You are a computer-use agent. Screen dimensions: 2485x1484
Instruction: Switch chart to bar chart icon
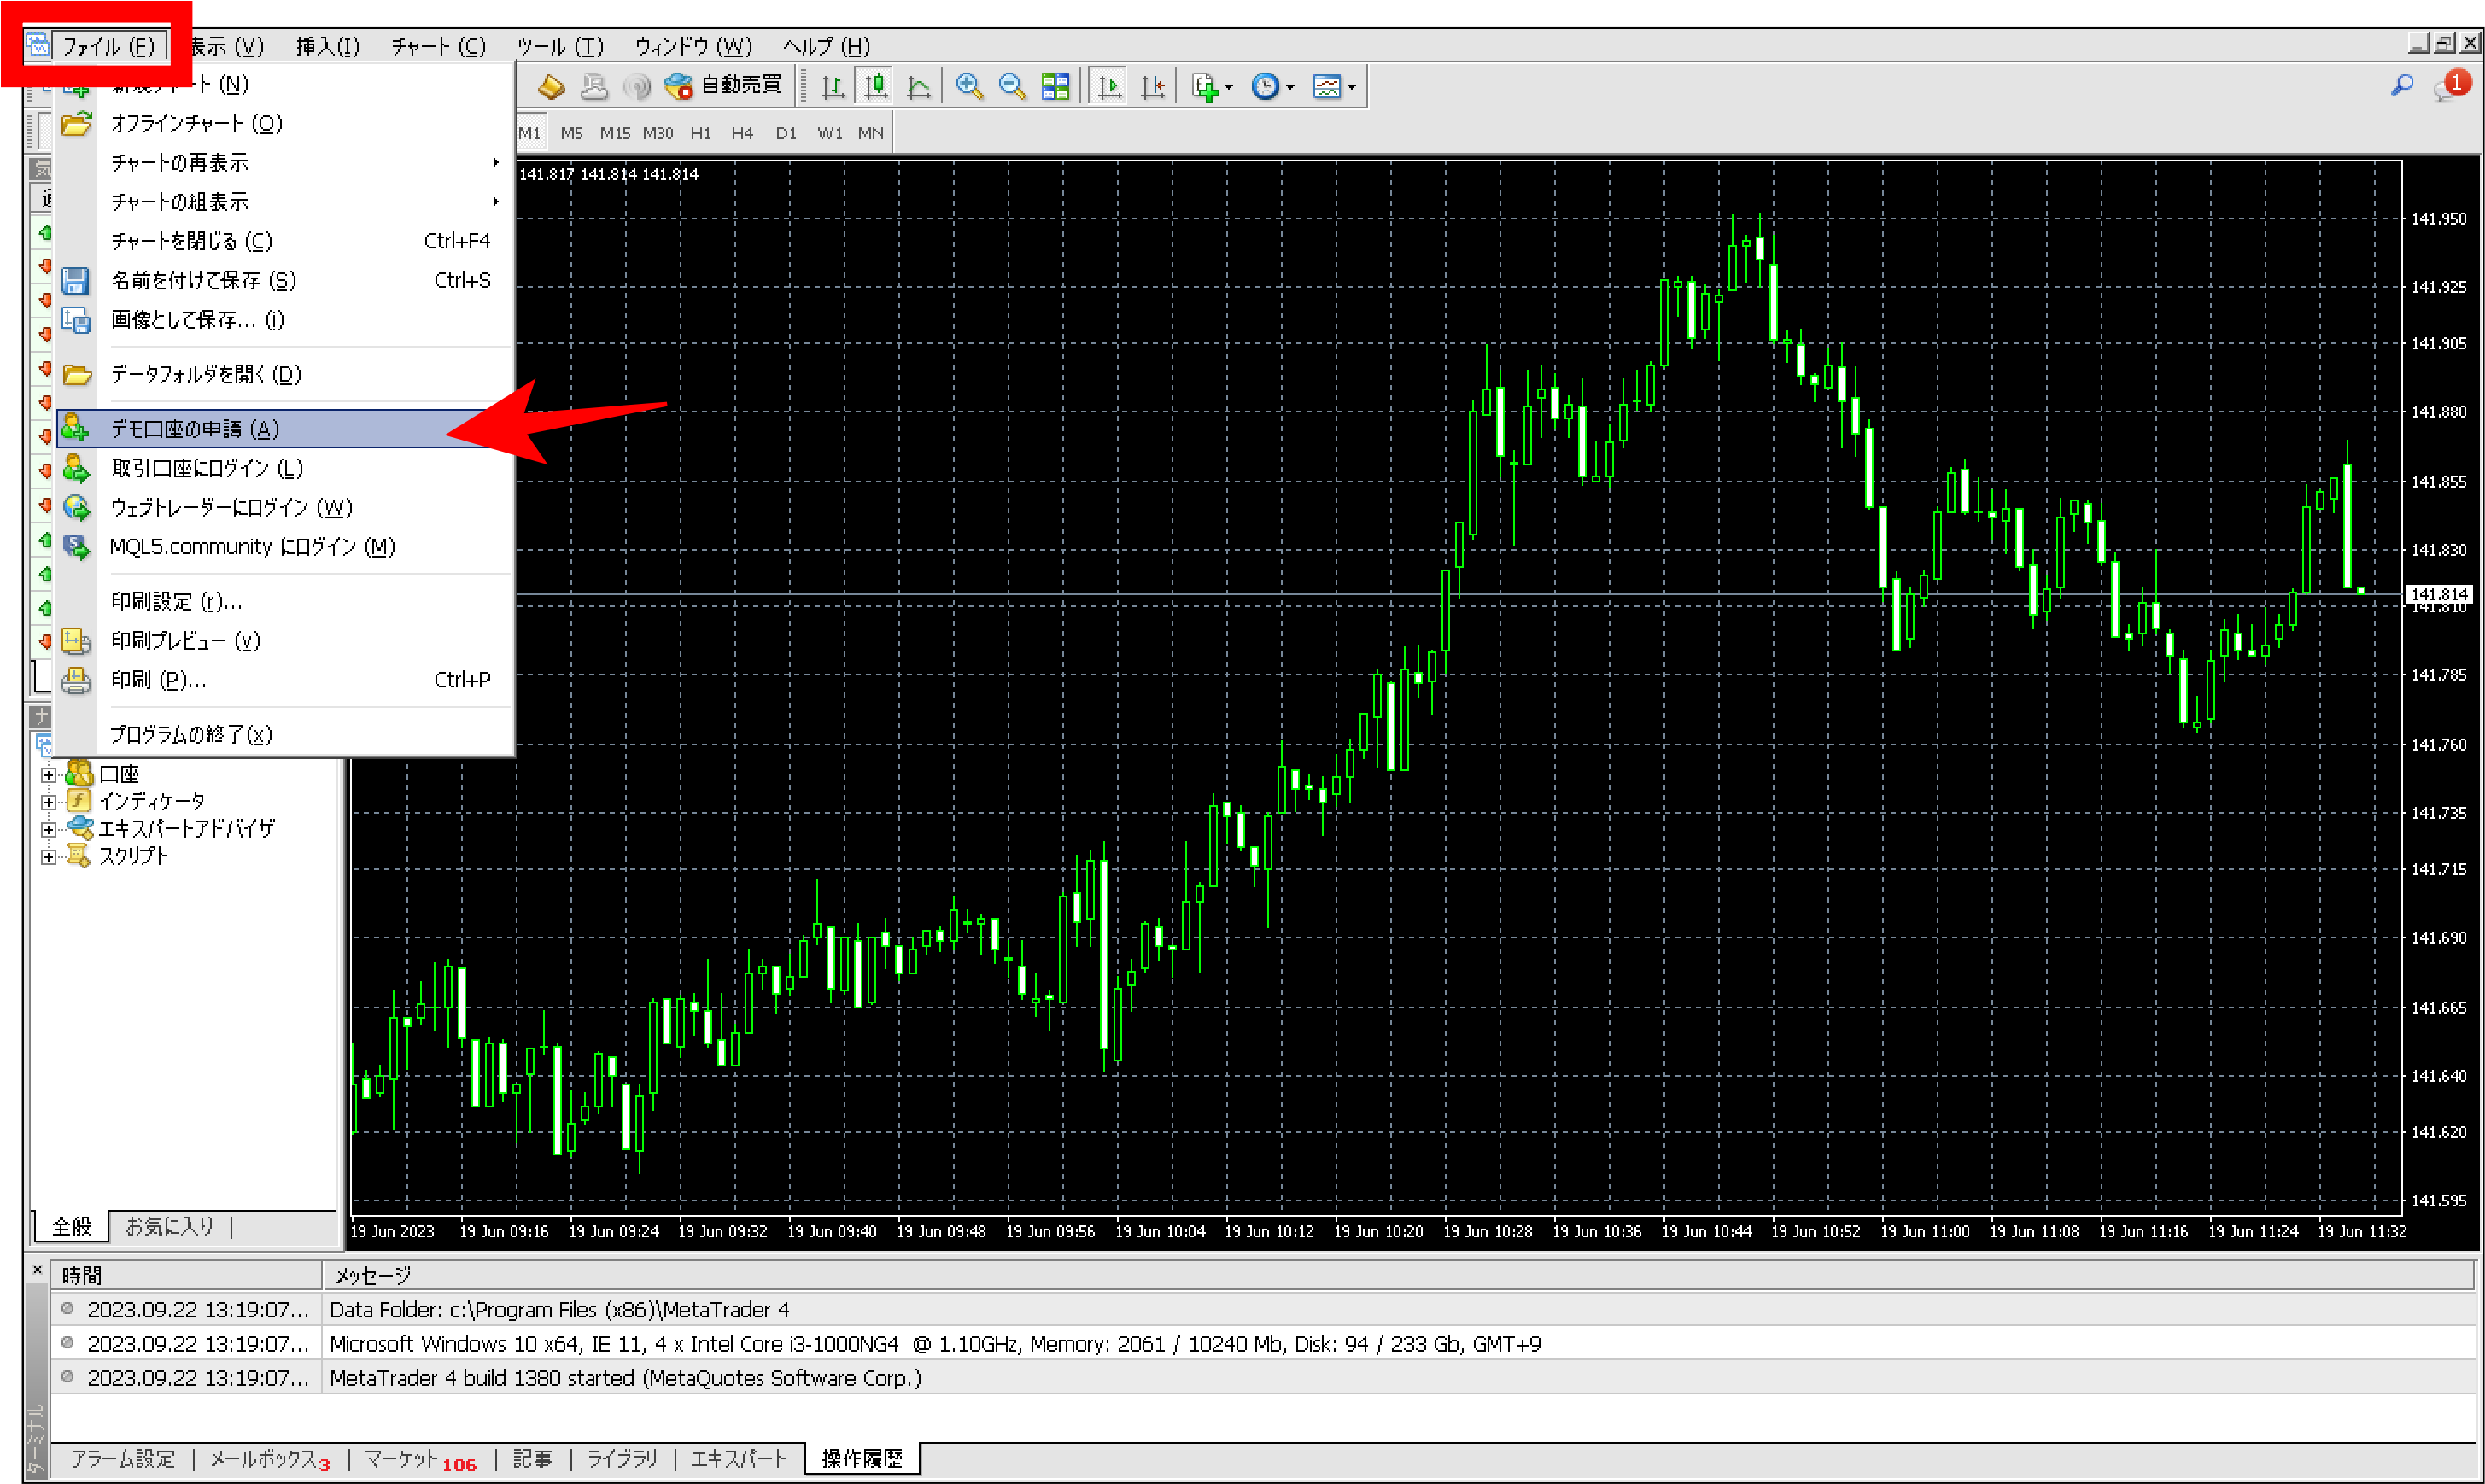(x=832, y=87)
